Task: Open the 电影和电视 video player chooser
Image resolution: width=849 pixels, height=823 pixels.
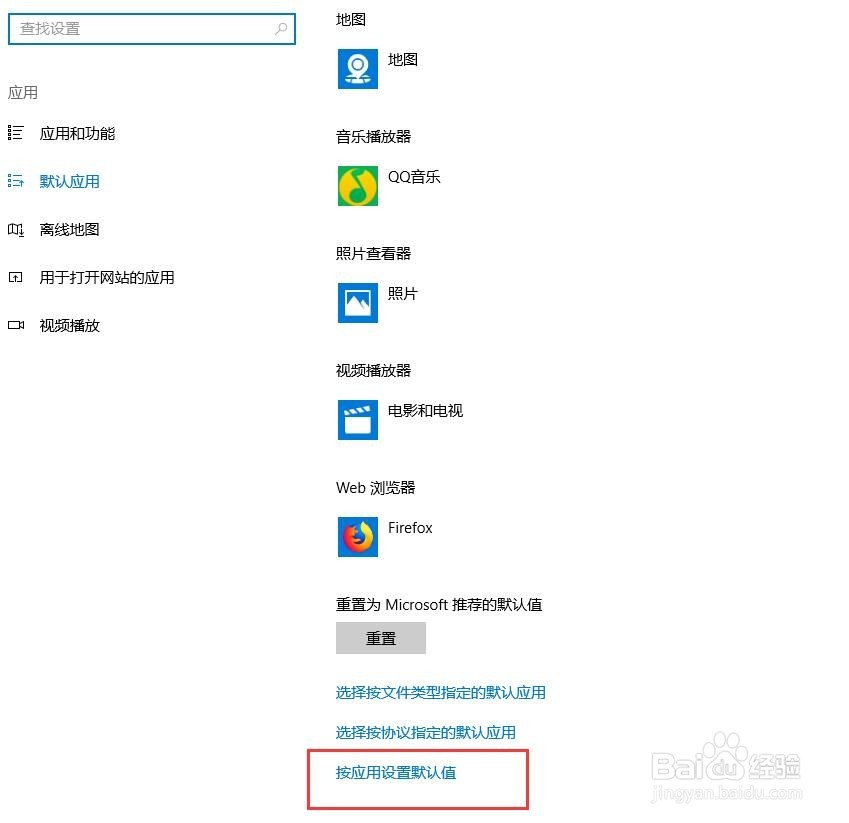Action: tap(399, 420)
